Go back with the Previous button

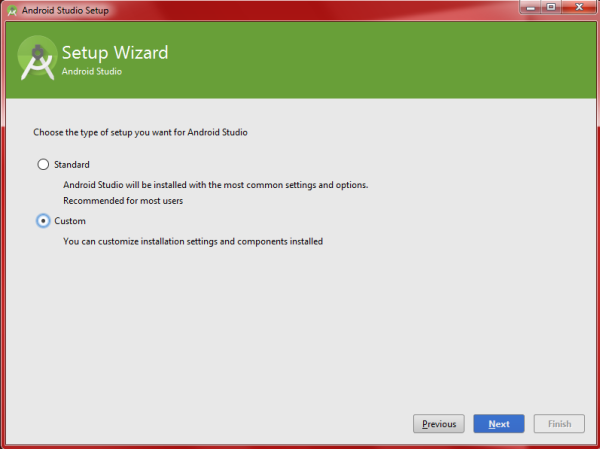439,424
